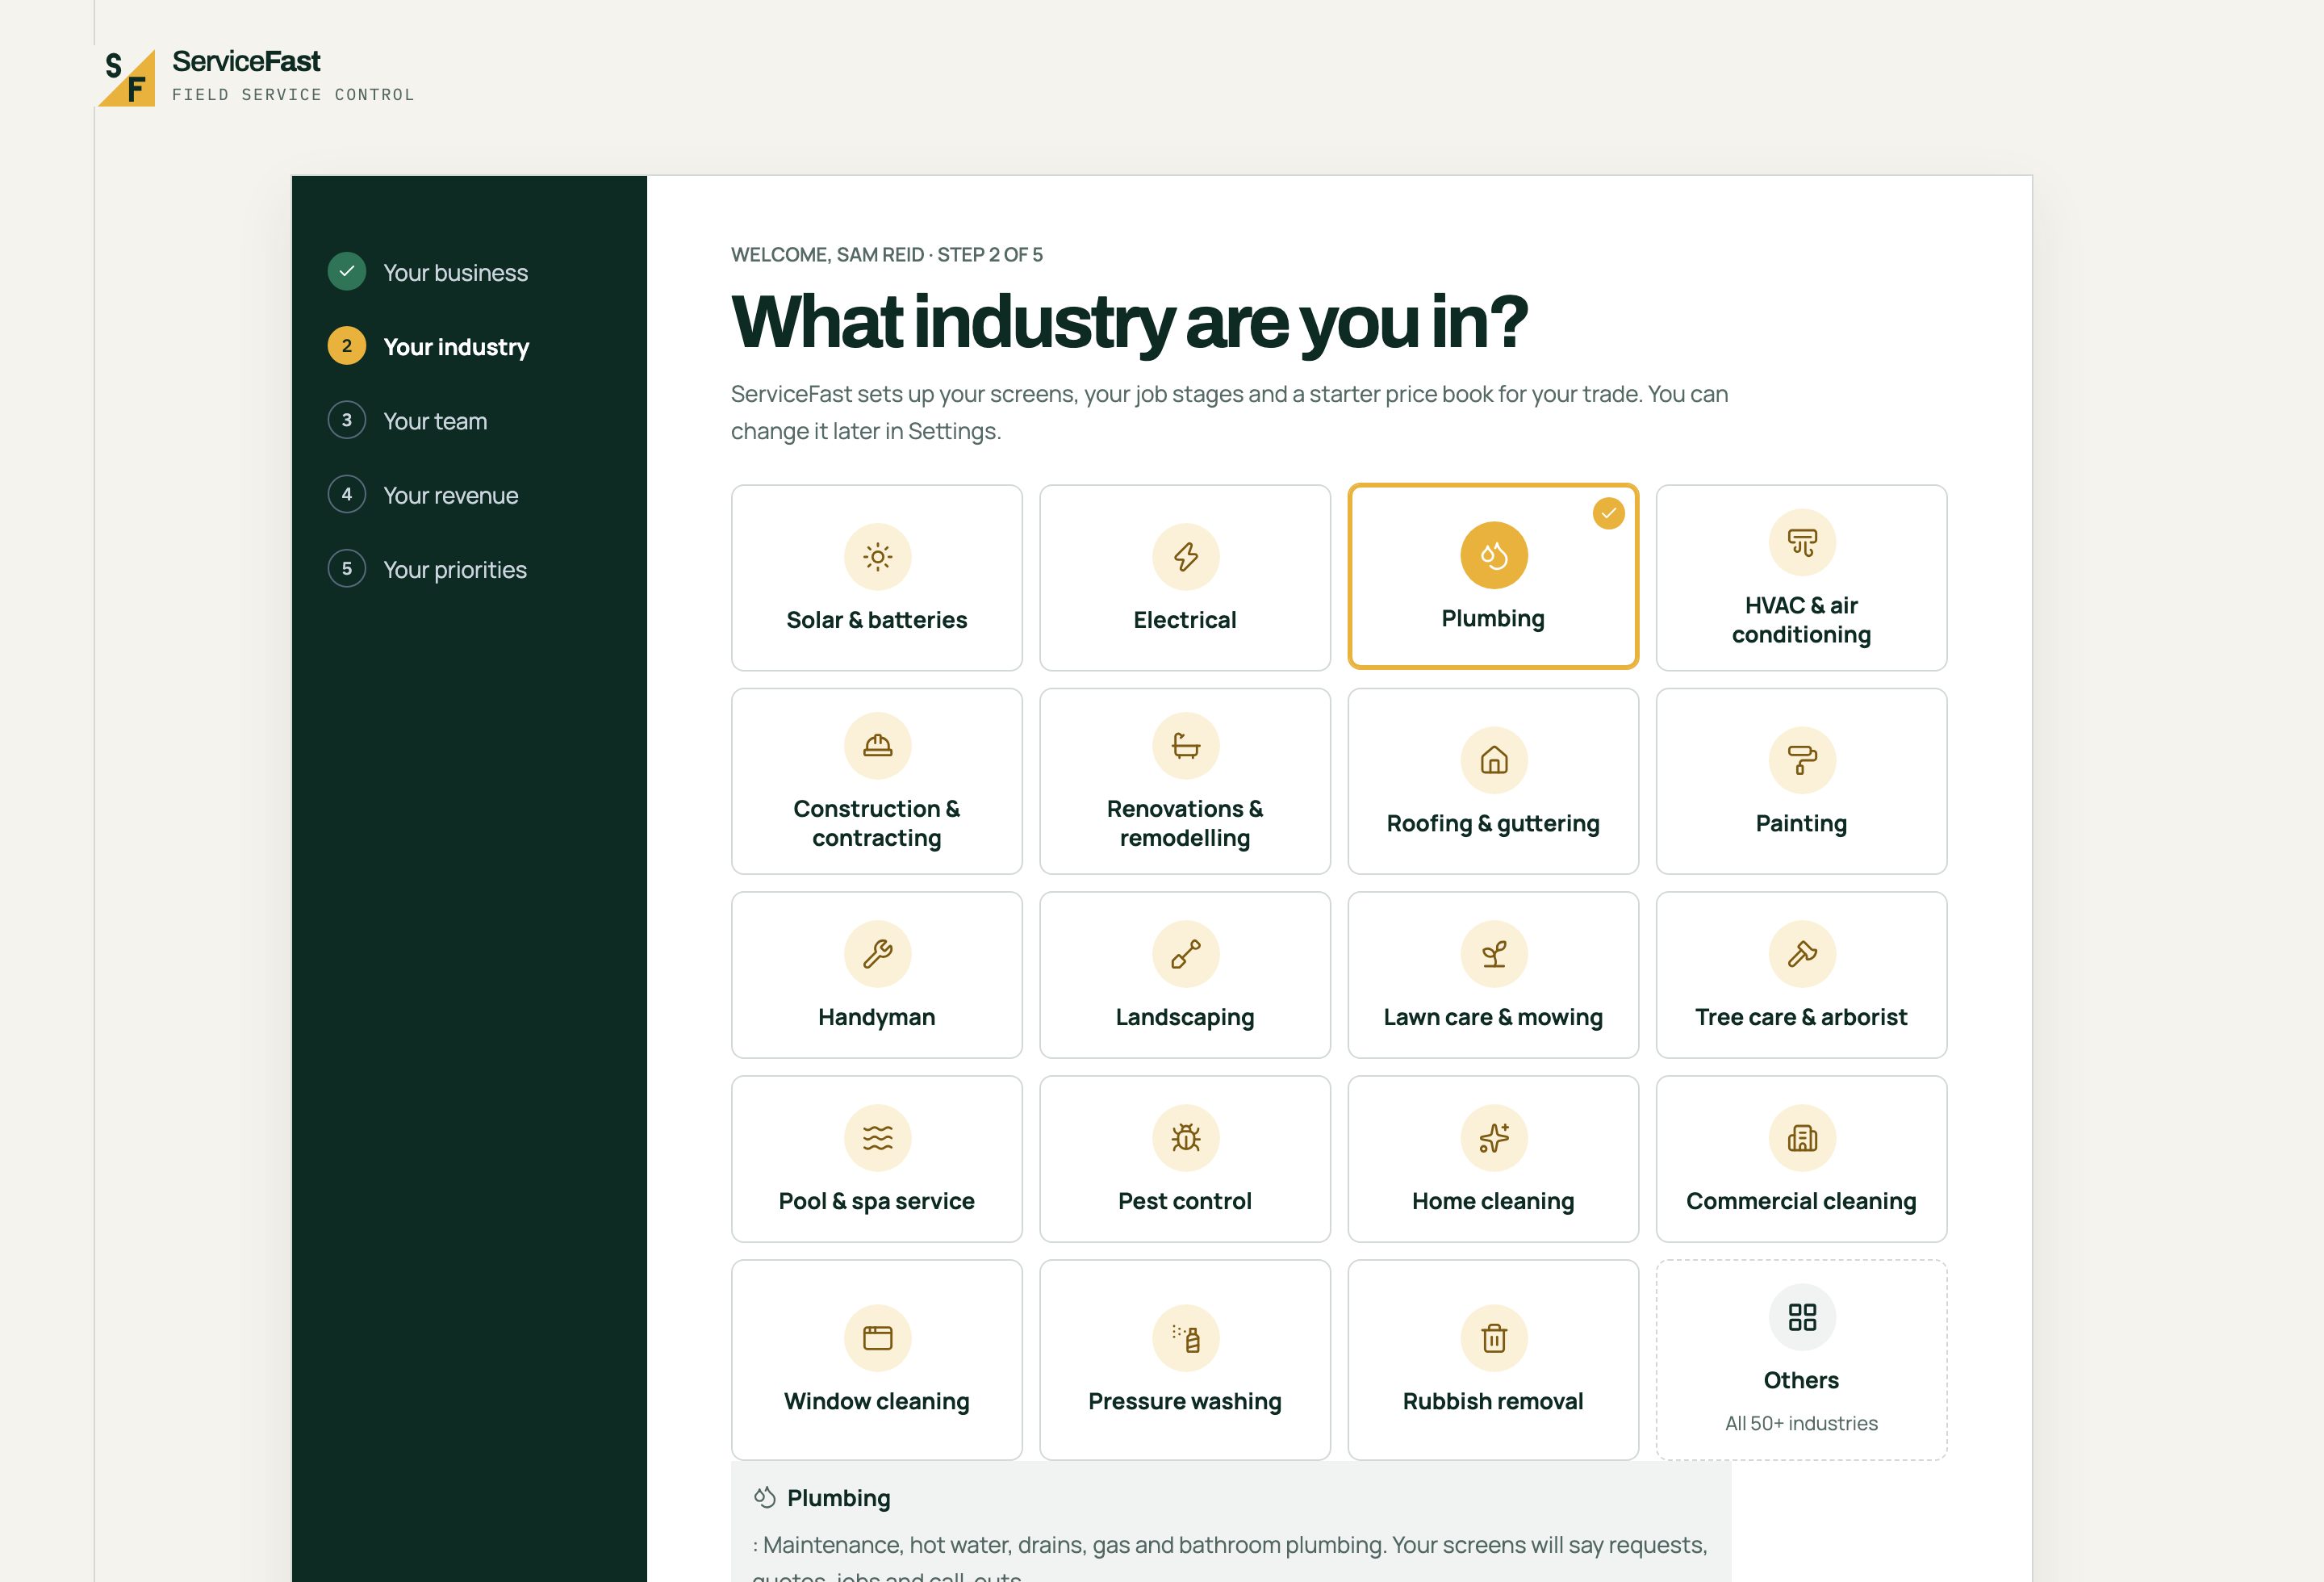Viewport: 2324px width, 1582px height.
Task: Click the Landscaping shovel icon
Action: (x=1185, y=954)
